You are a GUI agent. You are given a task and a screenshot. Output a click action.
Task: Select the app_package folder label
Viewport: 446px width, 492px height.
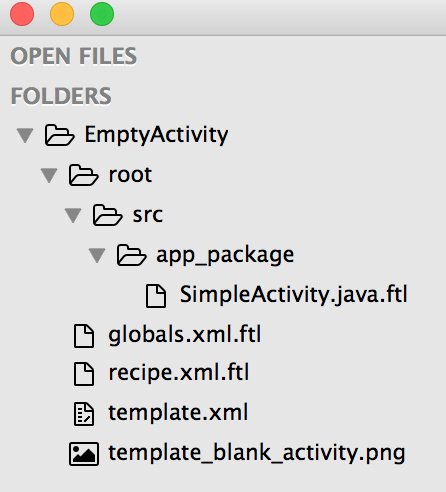(x=225, y=256)
